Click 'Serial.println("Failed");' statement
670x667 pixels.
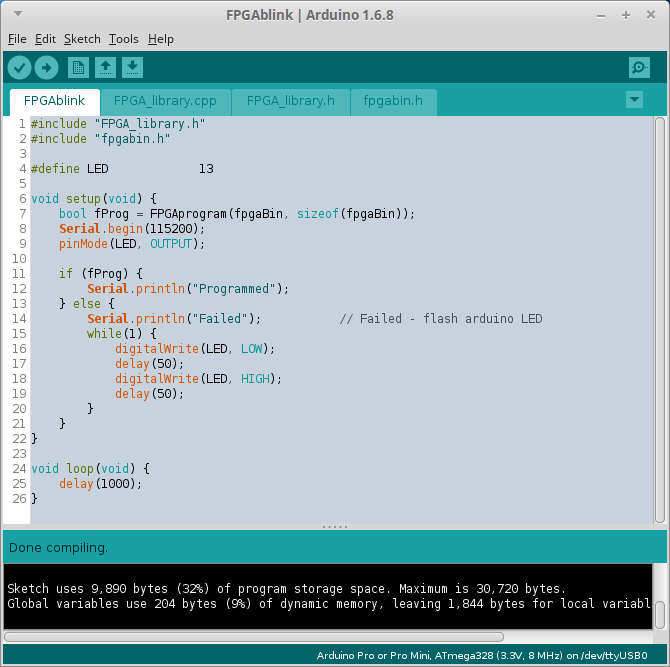pyautogui.click(x=174, y=319)
